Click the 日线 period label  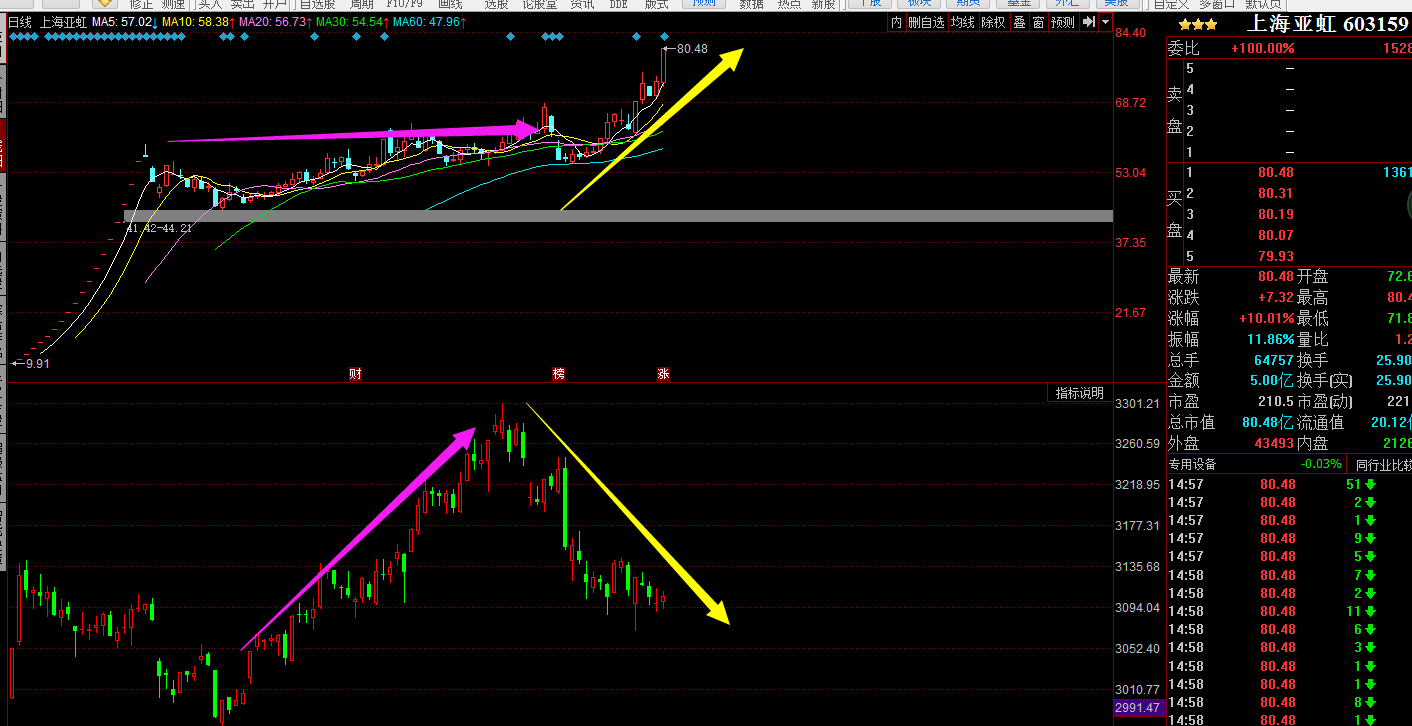[20, 21]
